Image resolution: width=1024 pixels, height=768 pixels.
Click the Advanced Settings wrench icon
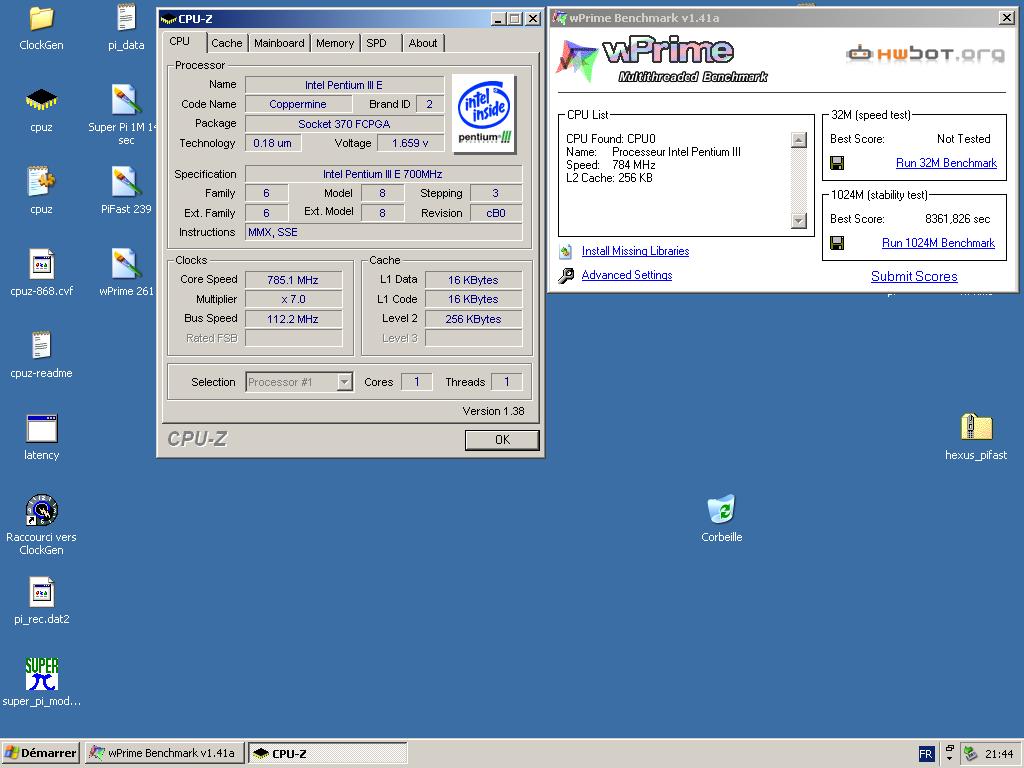[x=566, y=276]
